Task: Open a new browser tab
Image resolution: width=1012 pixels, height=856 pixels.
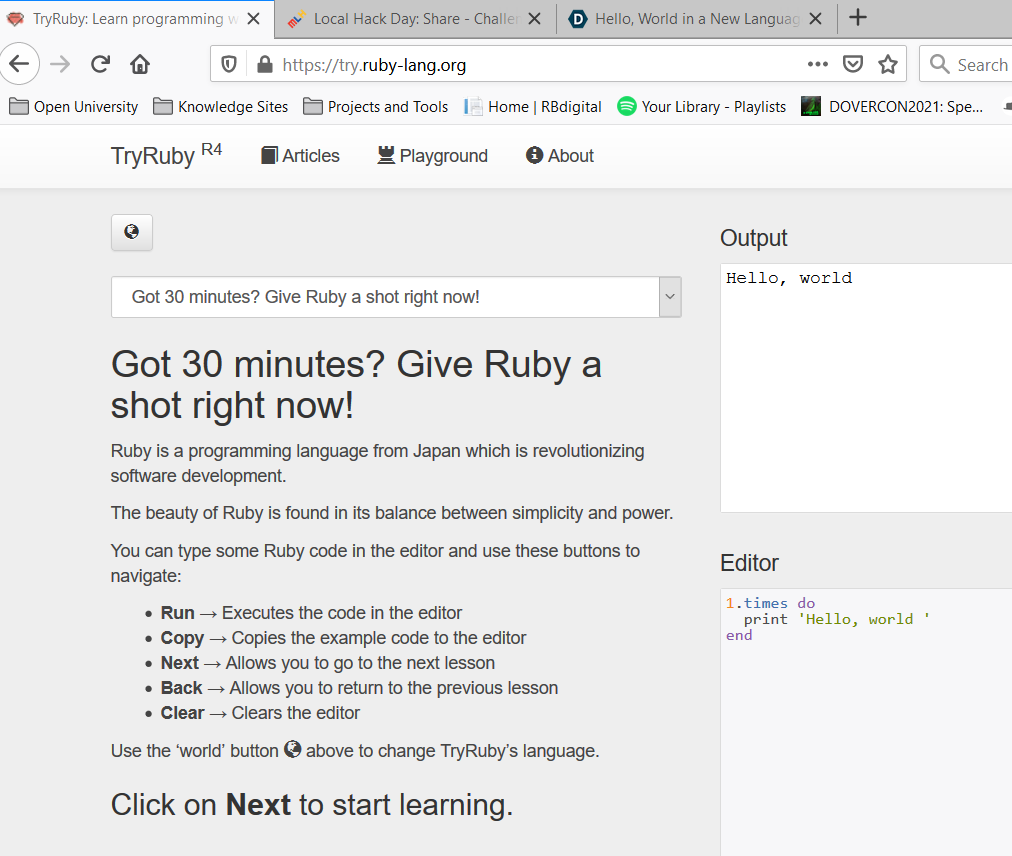Action: tap(858, 17)
